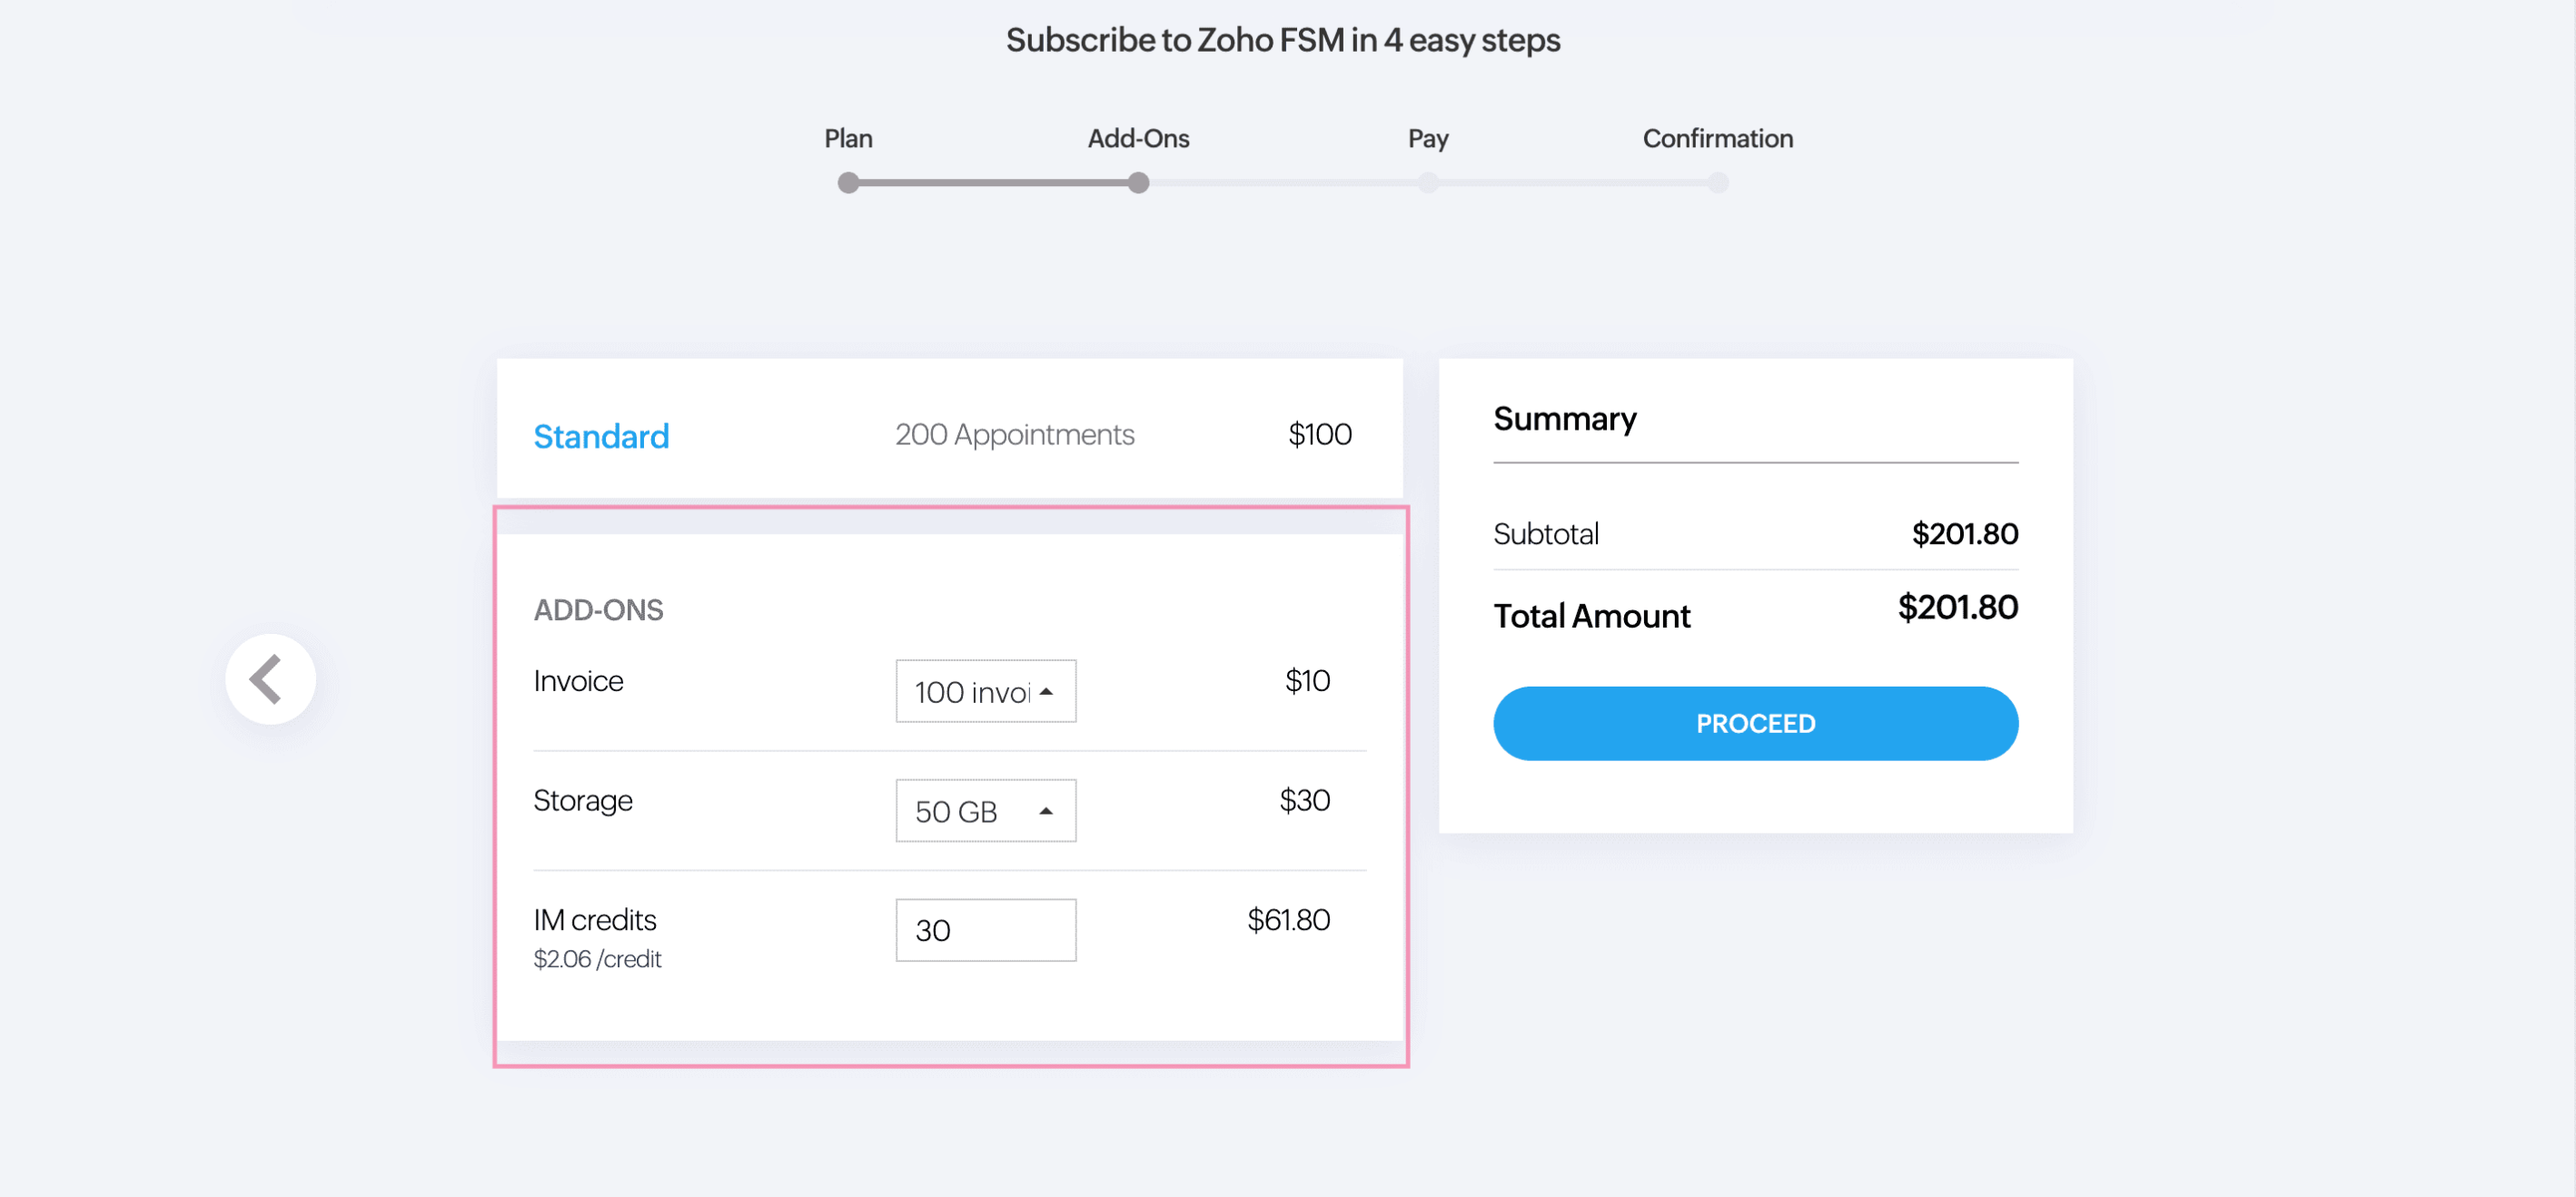Click the Pay step progress dot
2576x1197 pixels.
pyautogui.click(x=1428, y=183)
